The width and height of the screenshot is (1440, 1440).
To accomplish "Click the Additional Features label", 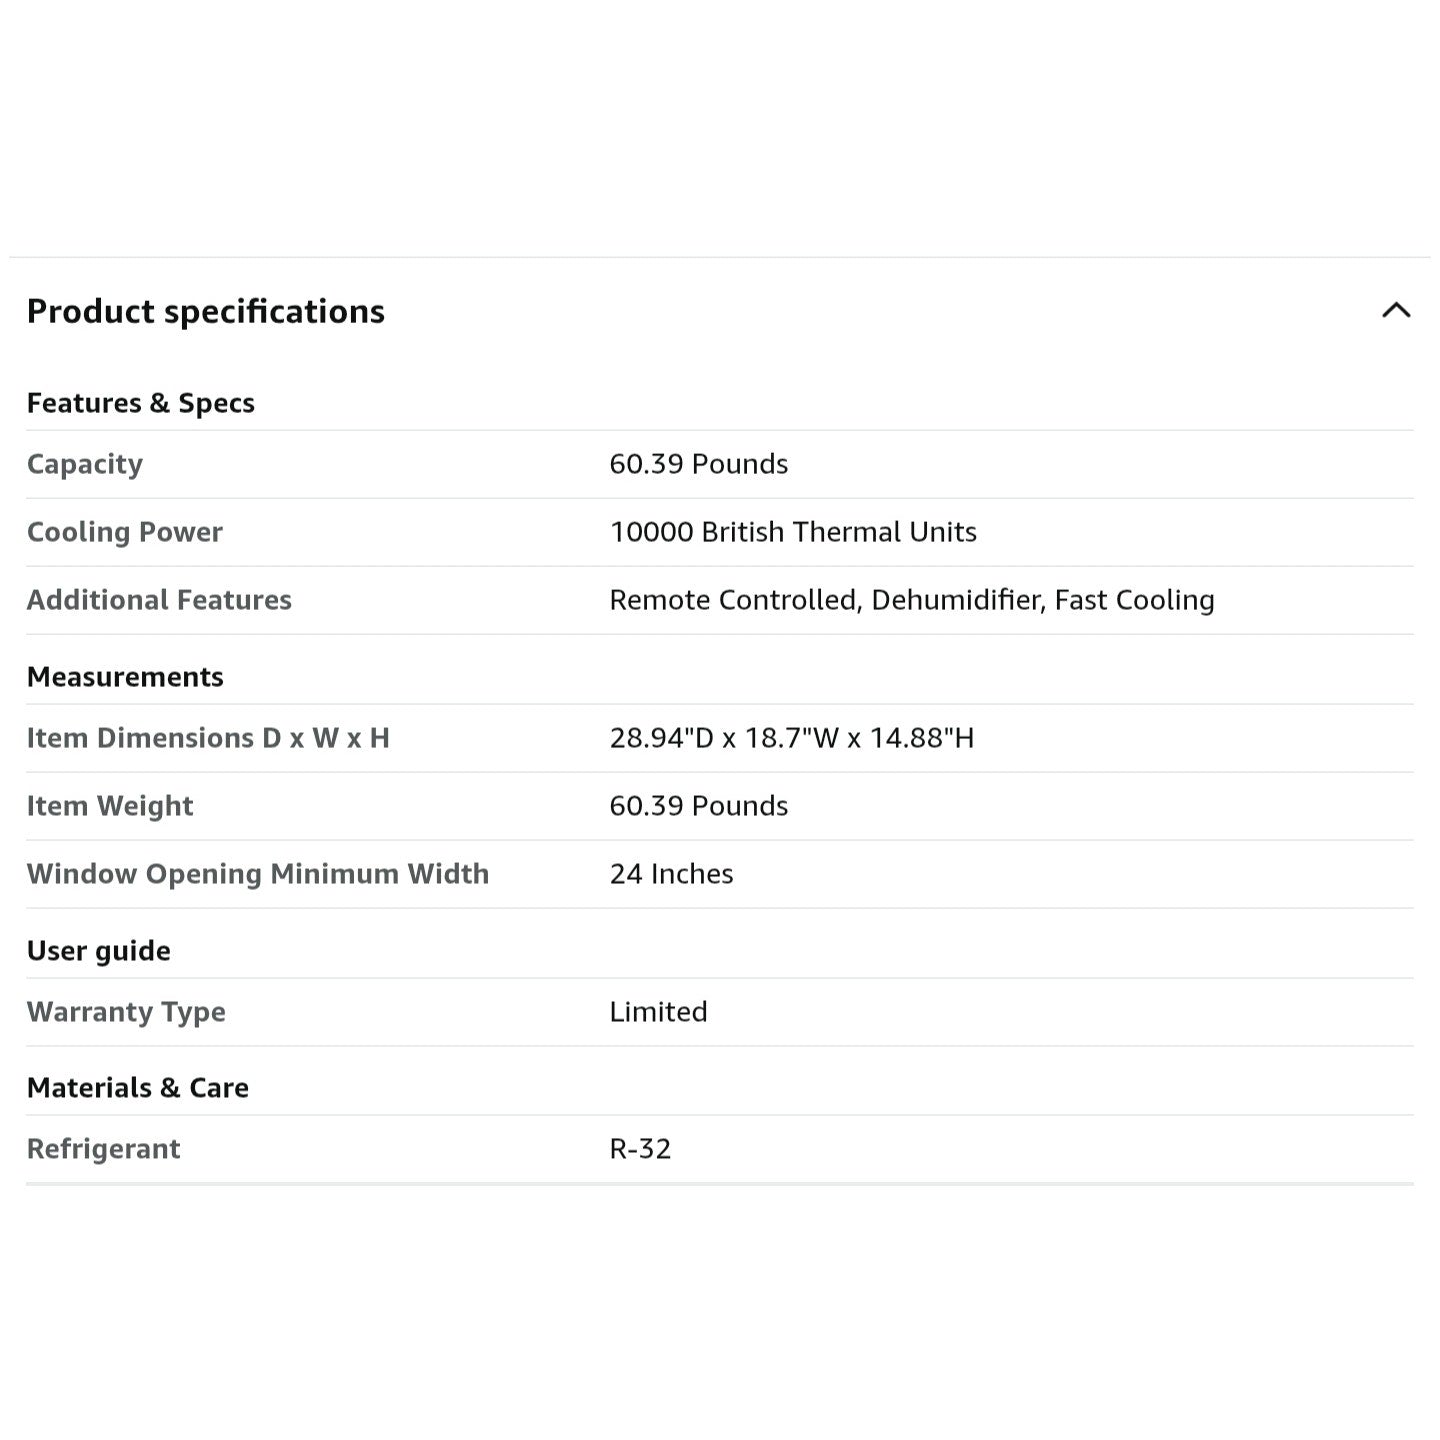I will [x=159, y=600].
